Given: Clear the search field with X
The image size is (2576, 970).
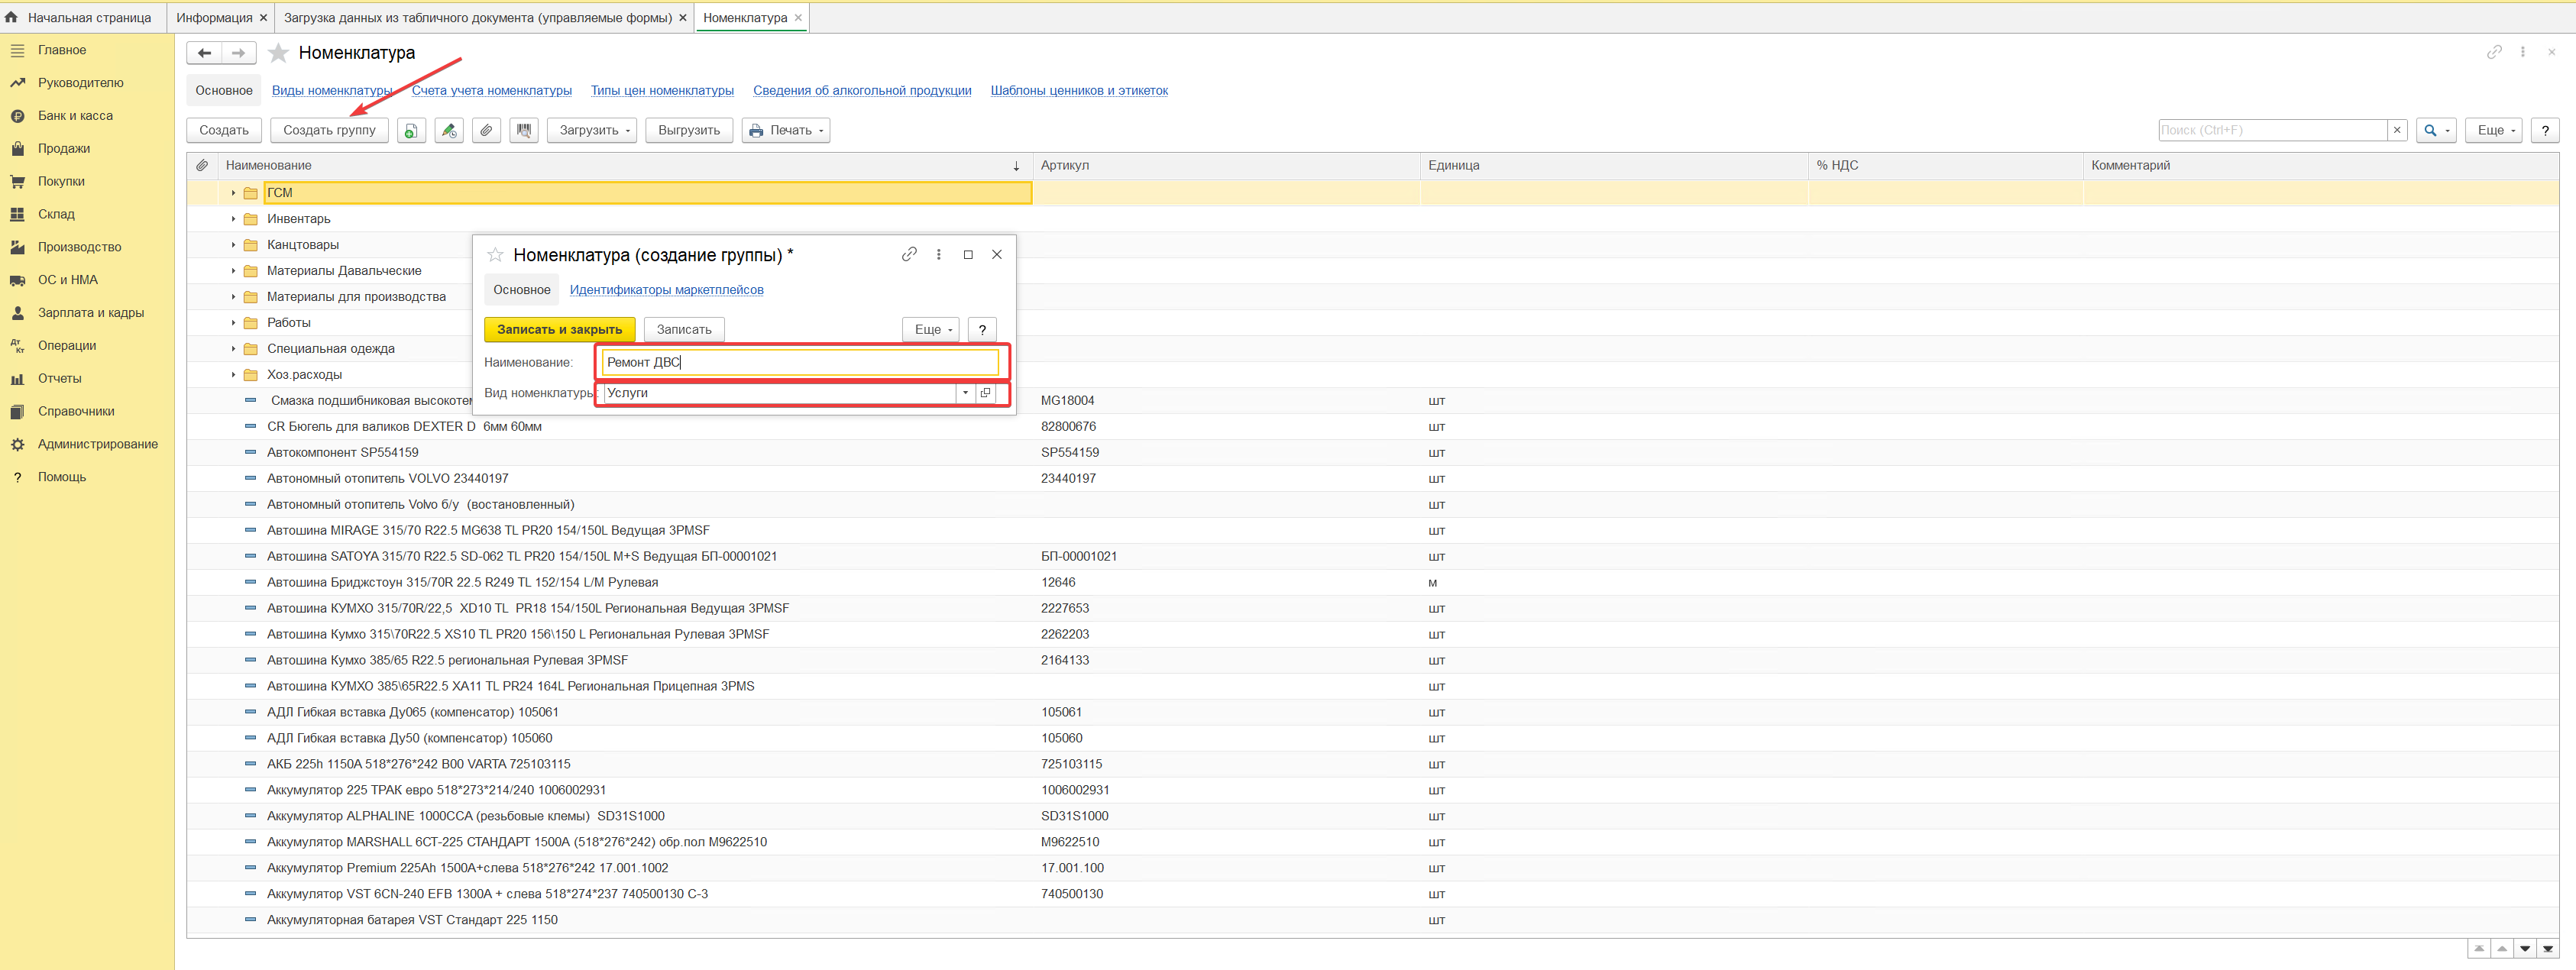Looking at the screenshot, I should [2397, 130].
